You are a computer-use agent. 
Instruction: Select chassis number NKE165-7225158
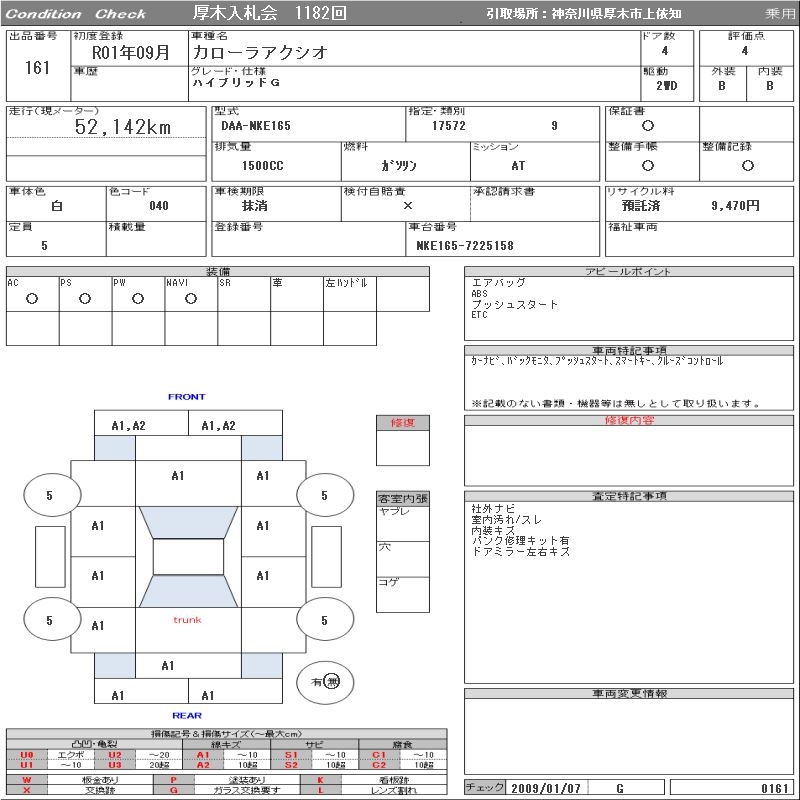[x=465, y=245]
